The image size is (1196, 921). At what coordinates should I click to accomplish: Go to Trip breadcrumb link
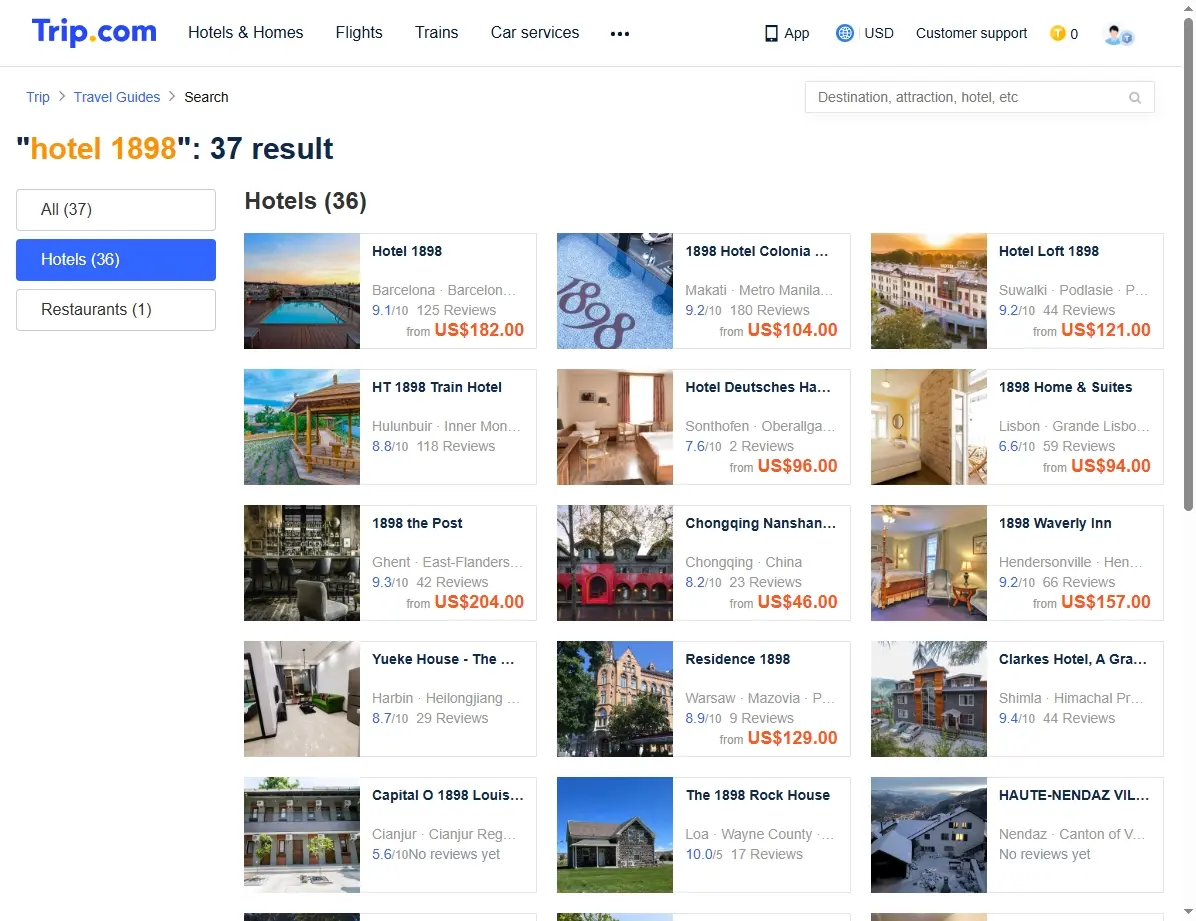[x=37, y=97]
